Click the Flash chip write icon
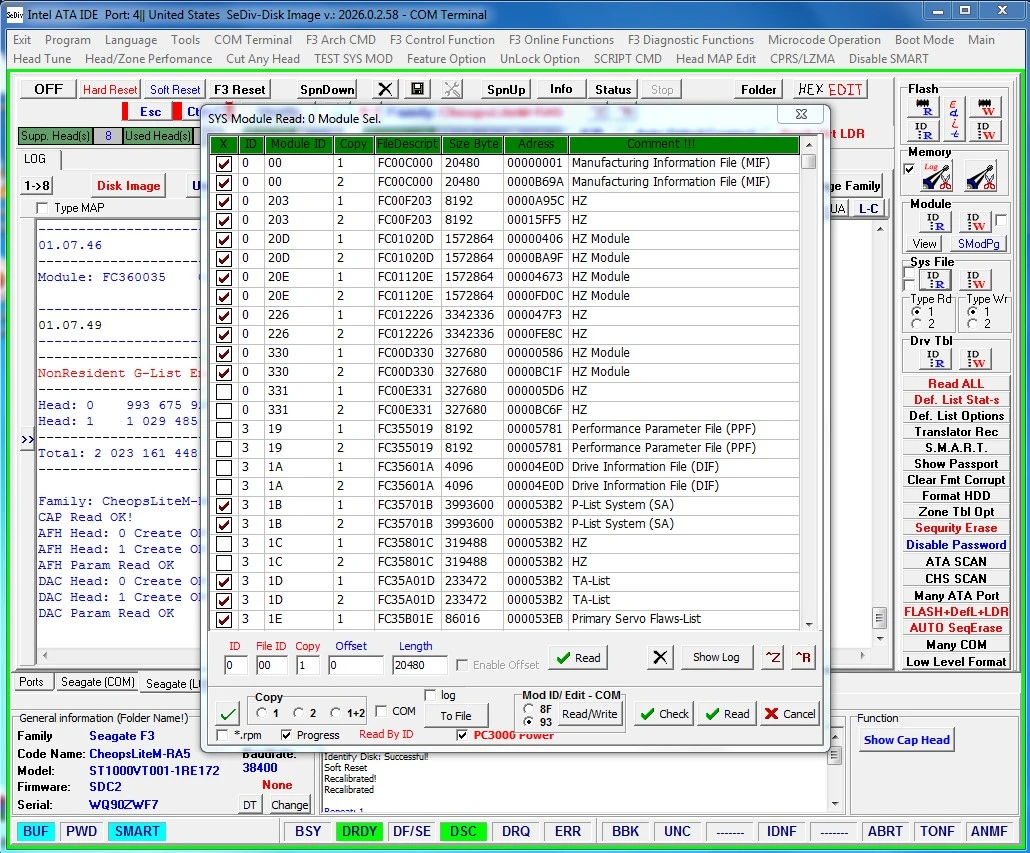1030x853 pixels. 985,108
